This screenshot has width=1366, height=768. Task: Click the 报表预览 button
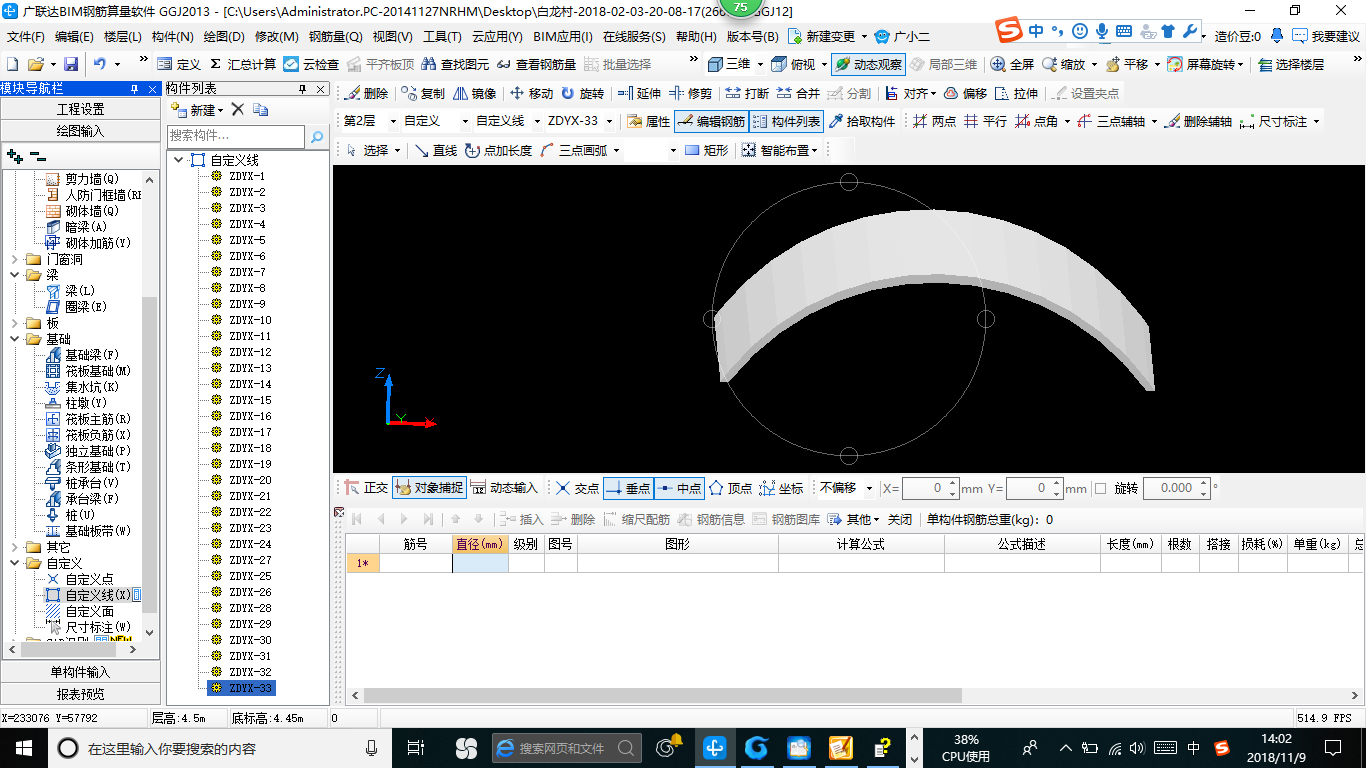(x=80, y=694)
